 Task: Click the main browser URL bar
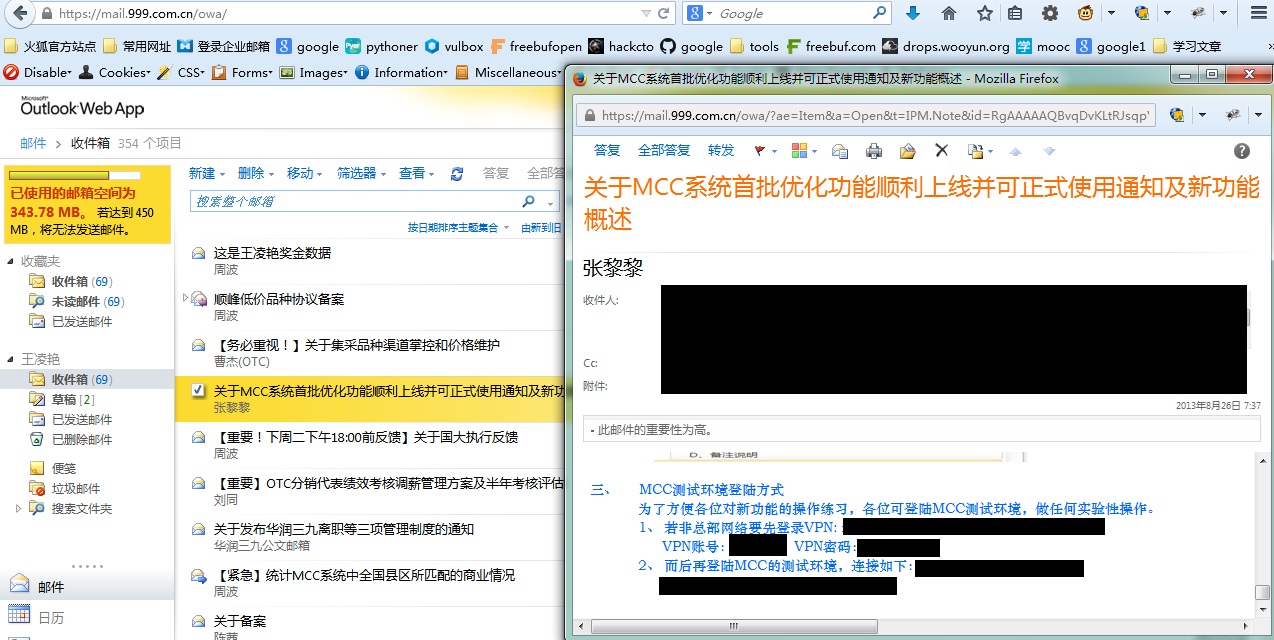[340, 14]
